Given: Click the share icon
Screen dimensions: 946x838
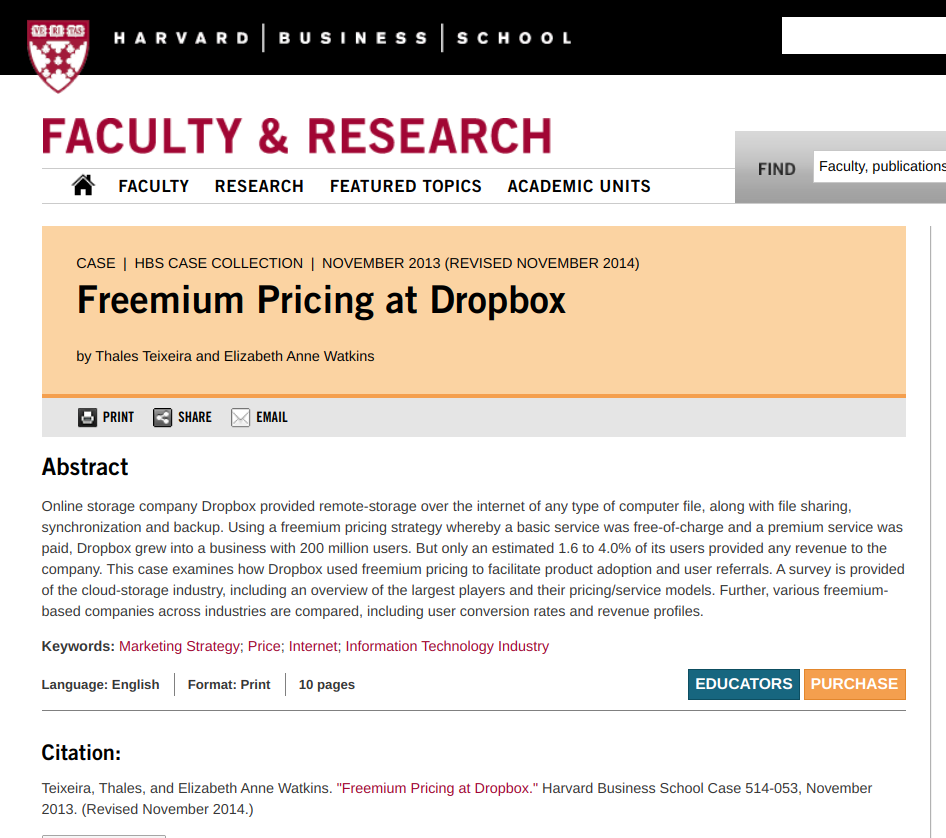Looking at the screenshot, I should point(162,417).
